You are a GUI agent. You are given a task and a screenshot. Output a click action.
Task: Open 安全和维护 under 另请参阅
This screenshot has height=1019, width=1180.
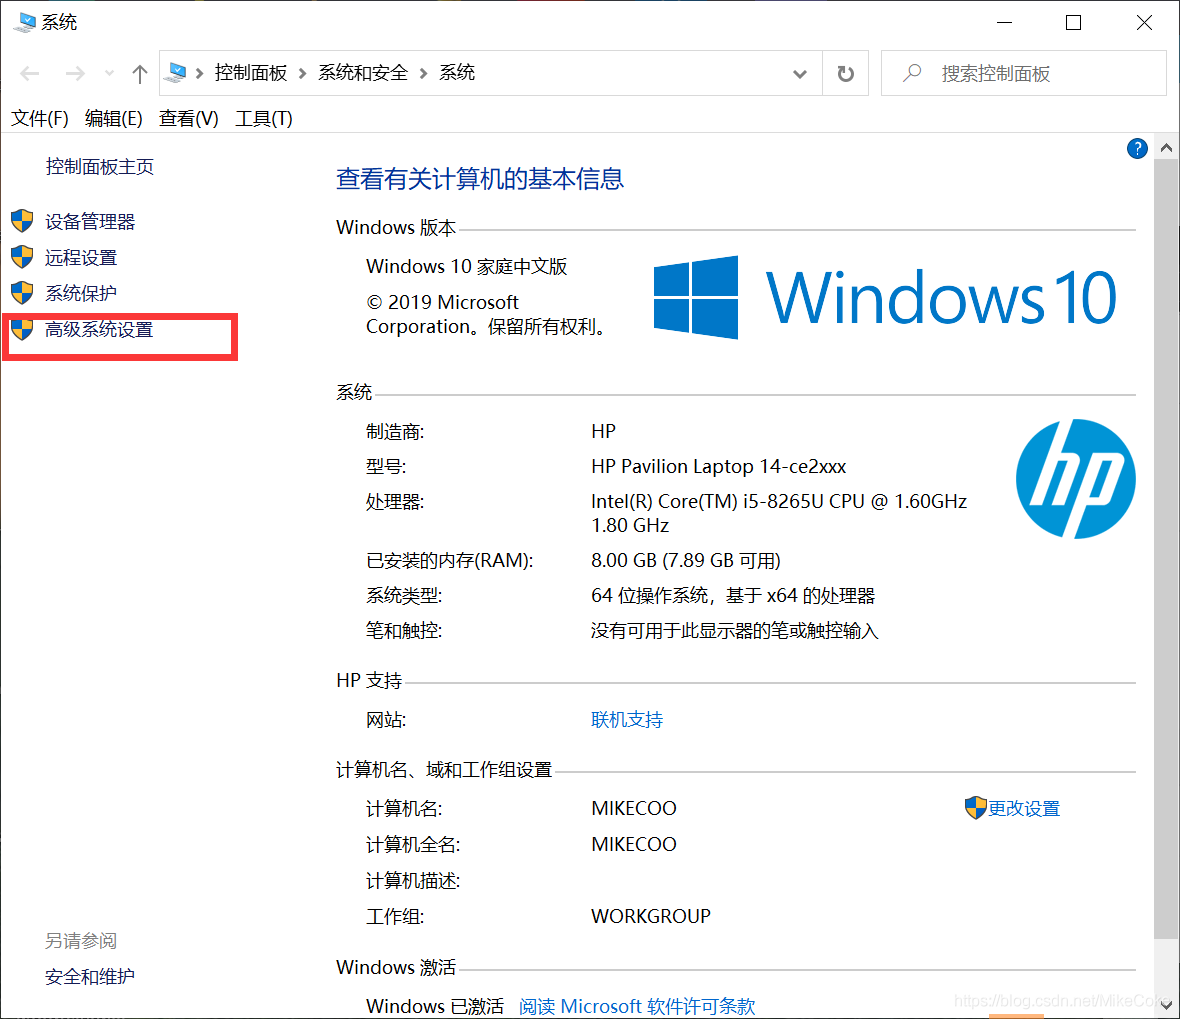90,976
